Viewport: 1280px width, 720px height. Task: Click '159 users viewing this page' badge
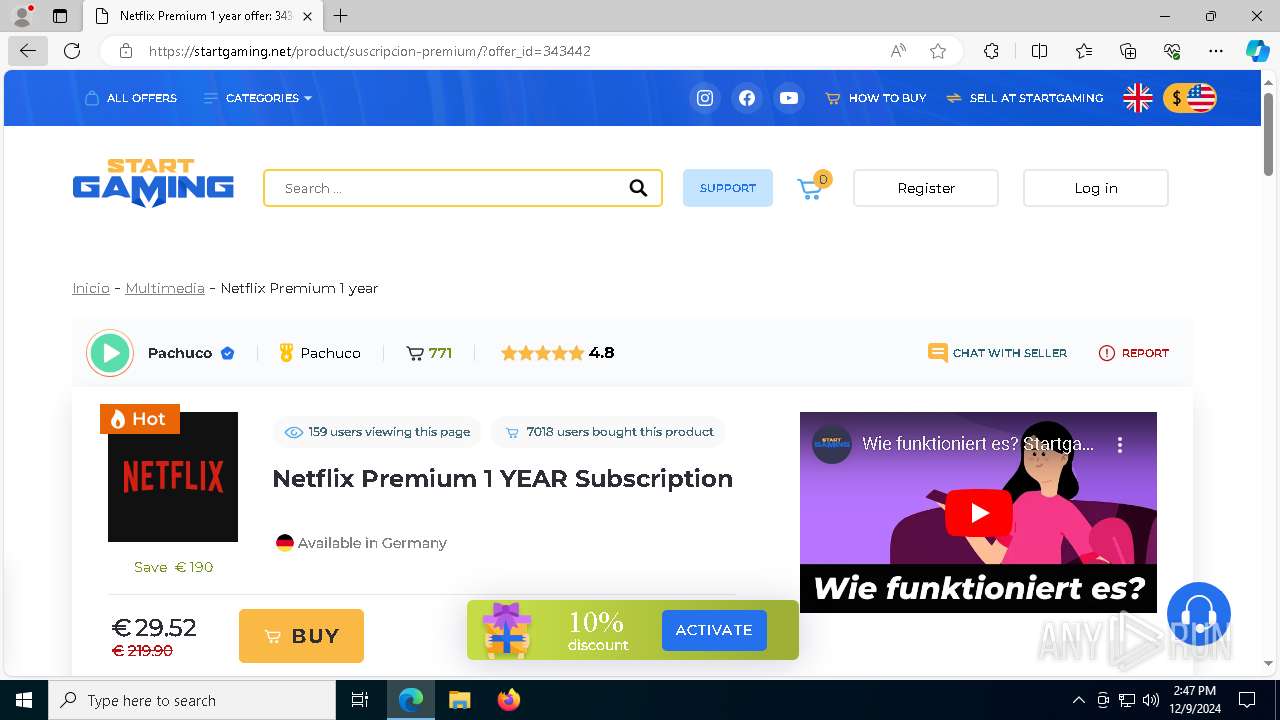pyautogui.click(x=377, y=432)
